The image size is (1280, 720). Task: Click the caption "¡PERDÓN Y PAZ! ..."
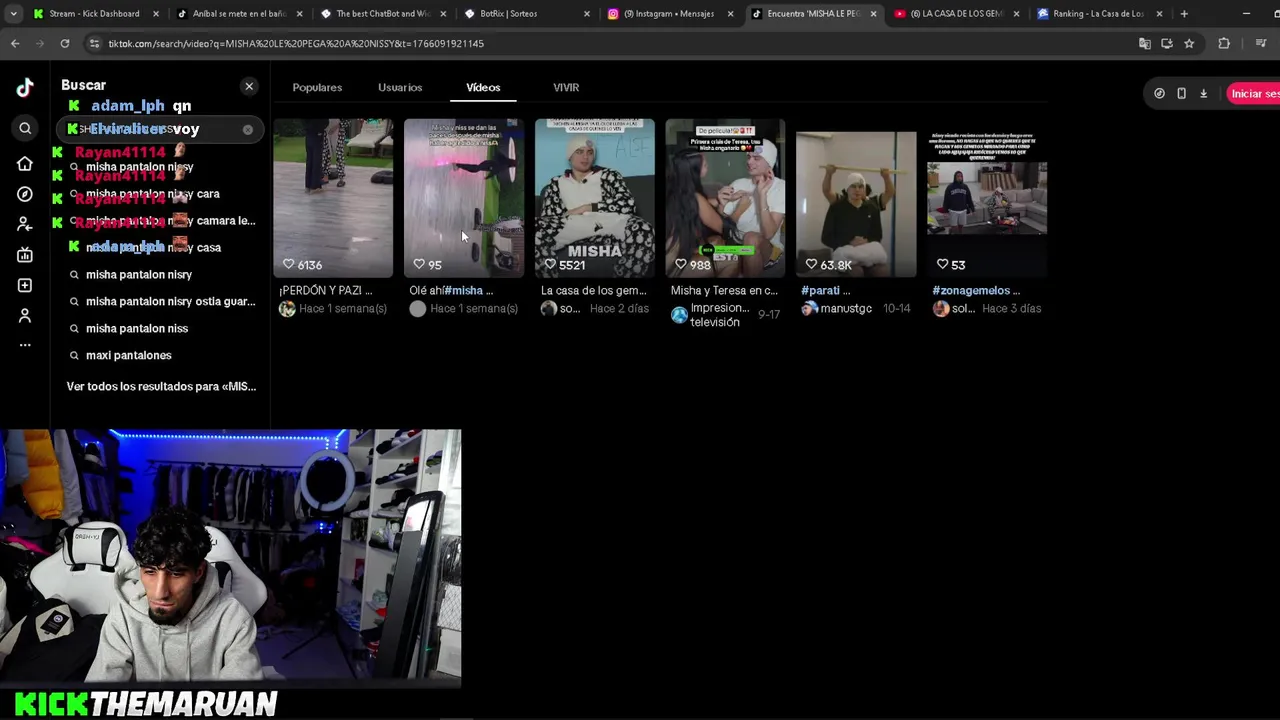(x=326, y=290)
